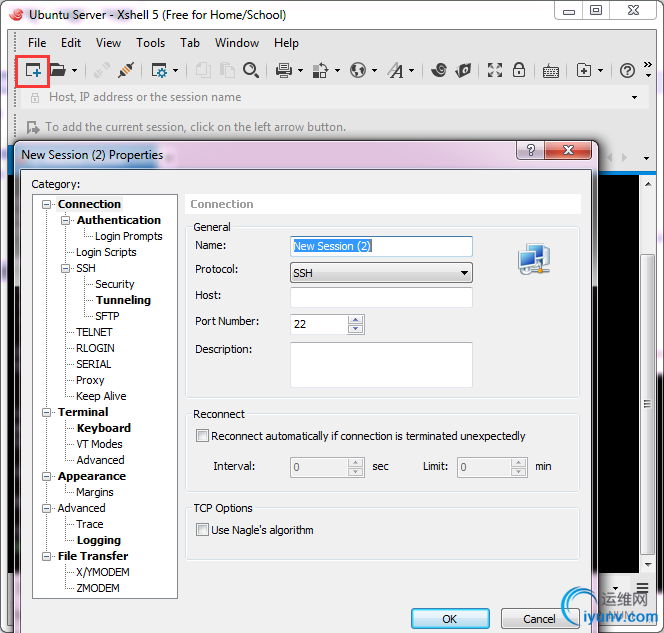Open the Protocol SSH dropdown
Image resolution: width=664 pixels, height=633 pixels.
(381, 273)
